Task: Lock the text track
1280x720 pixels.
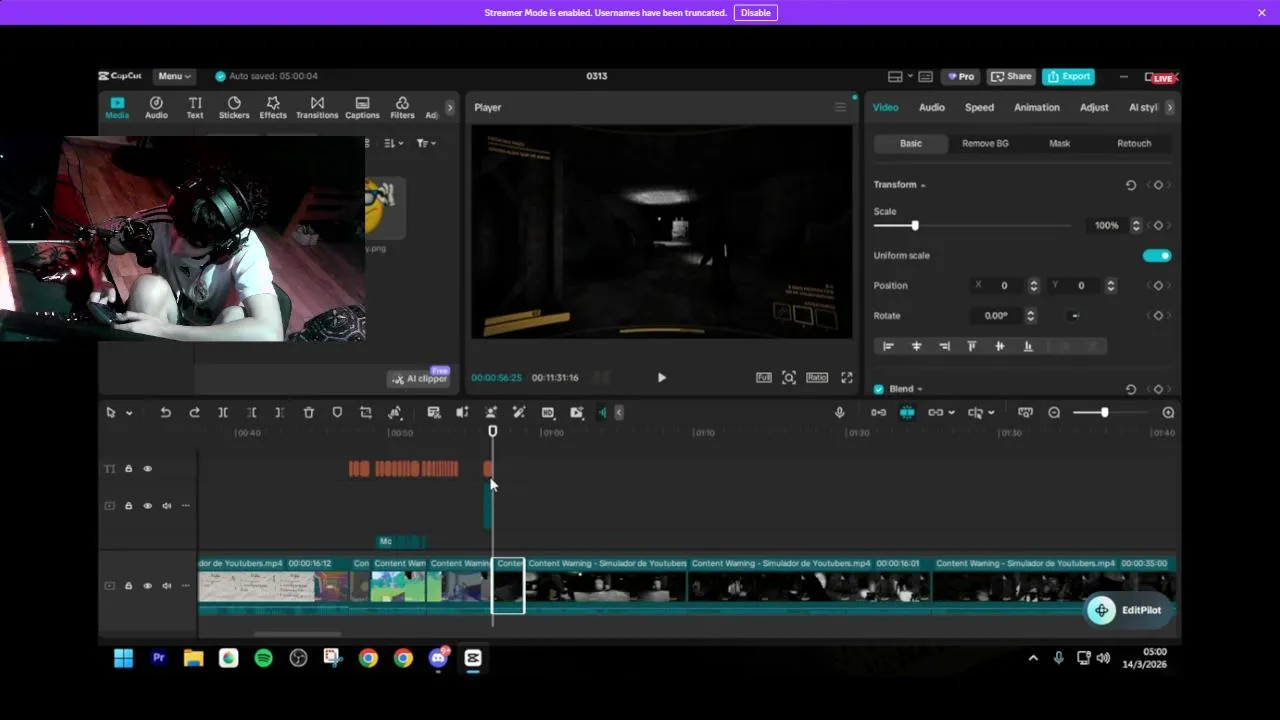Action: [128, 469]
